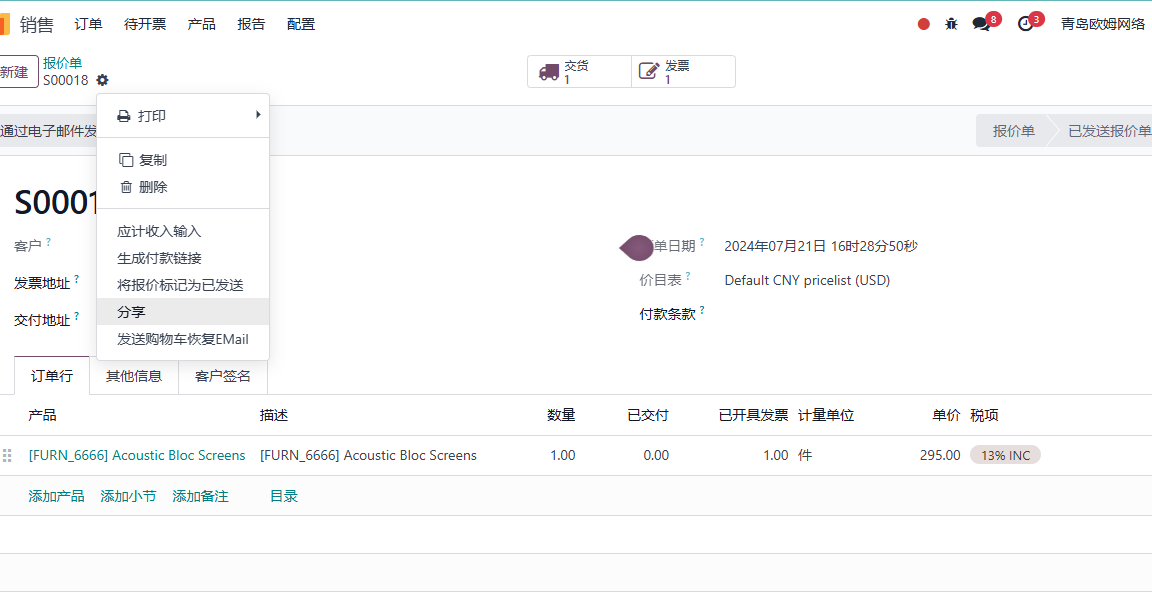Viewport: 1152px width, 601px height.
Task: Click the 添加备注 link
Action: (201, 497)
